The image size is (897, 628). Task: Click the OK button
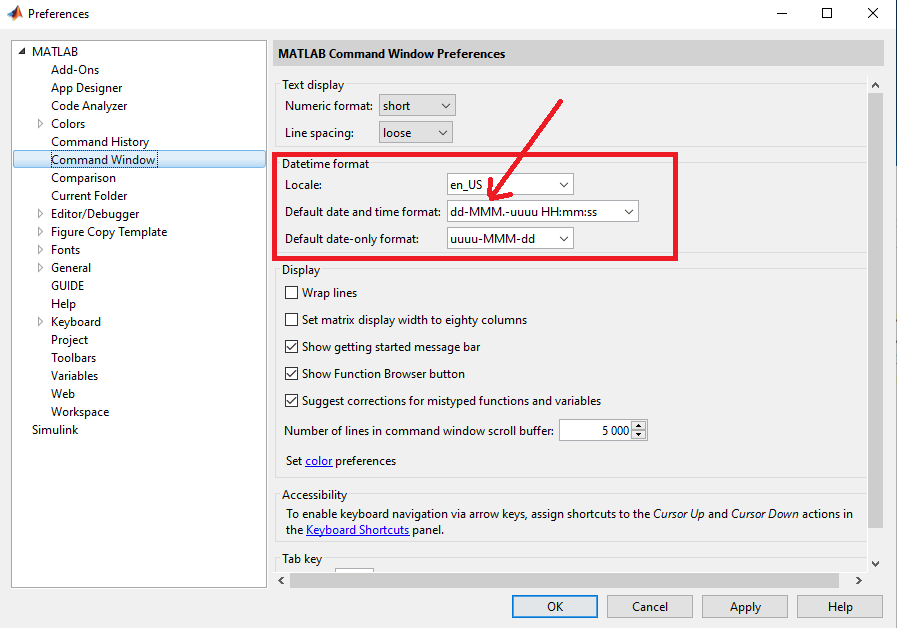click(555, 606)
